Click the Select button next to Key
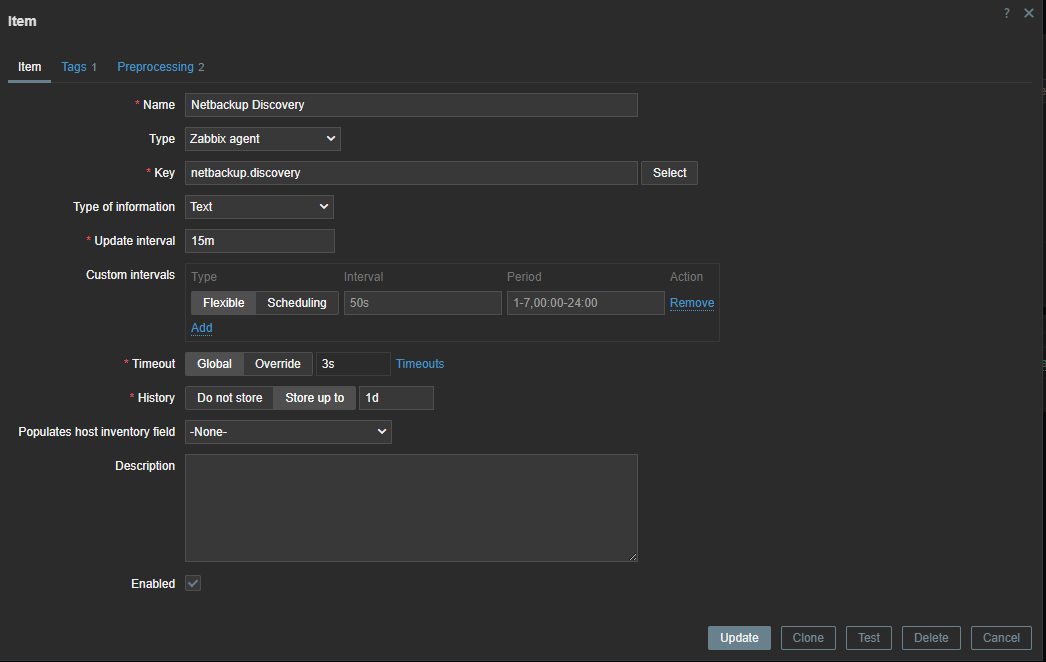 point(668,172)
